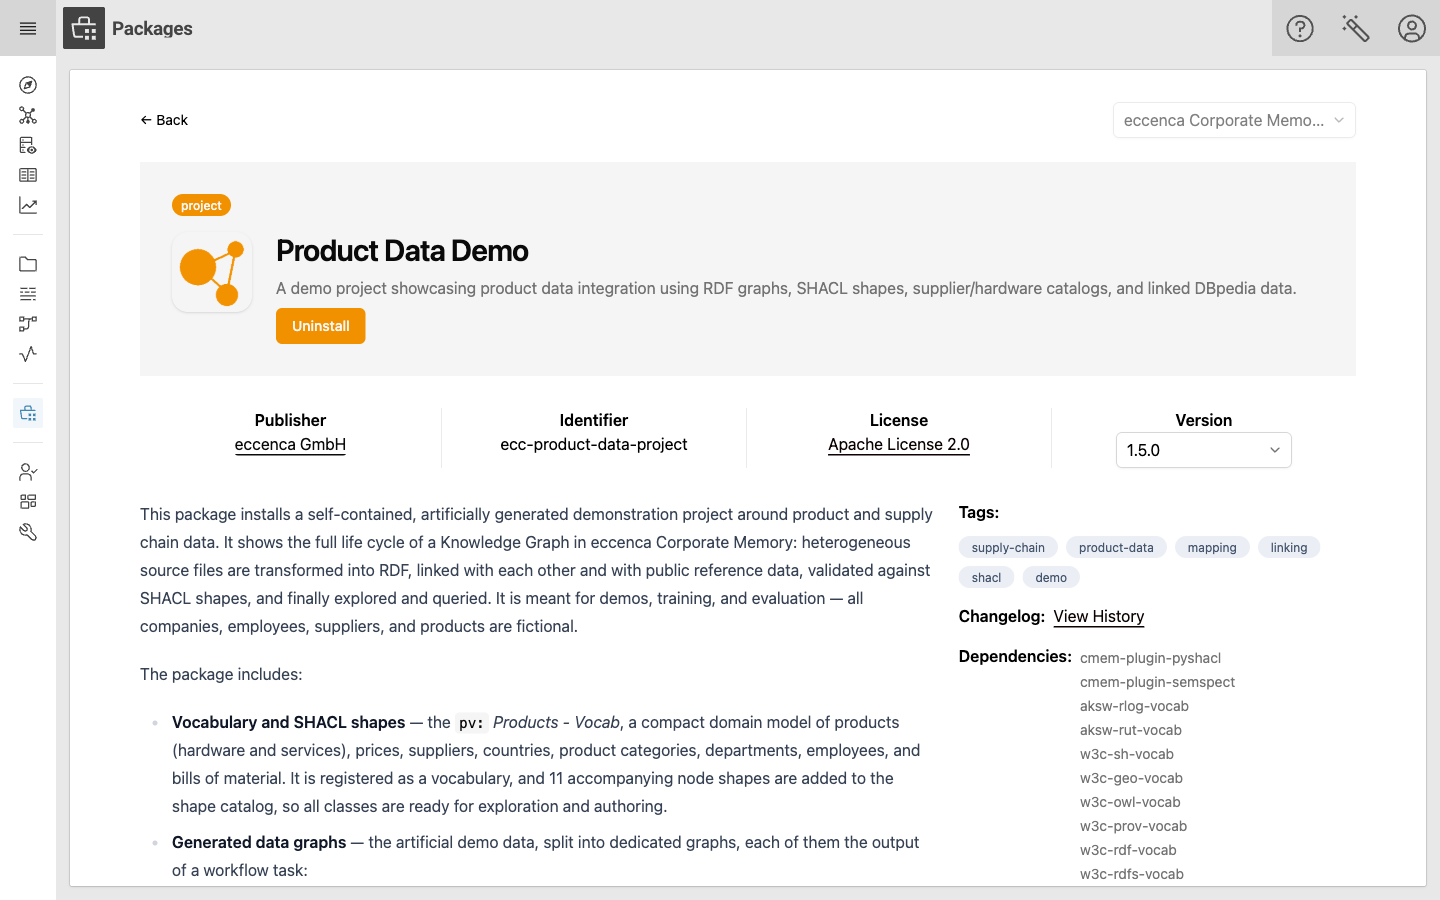Click dependency cmem-plugin-semspect

click(1157, 682)
